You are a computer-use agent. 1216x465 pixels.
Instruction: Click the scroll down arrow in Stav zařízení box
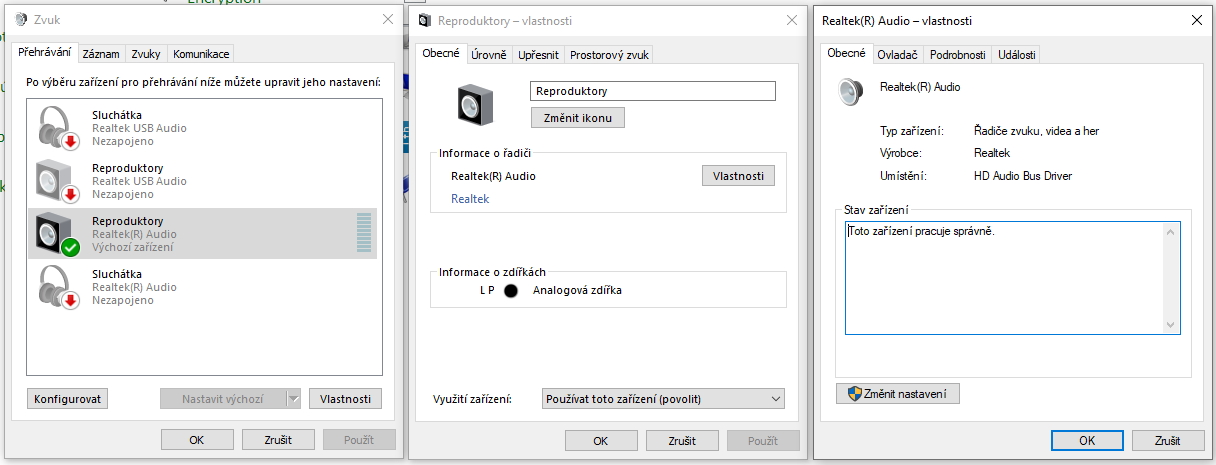1171,325
